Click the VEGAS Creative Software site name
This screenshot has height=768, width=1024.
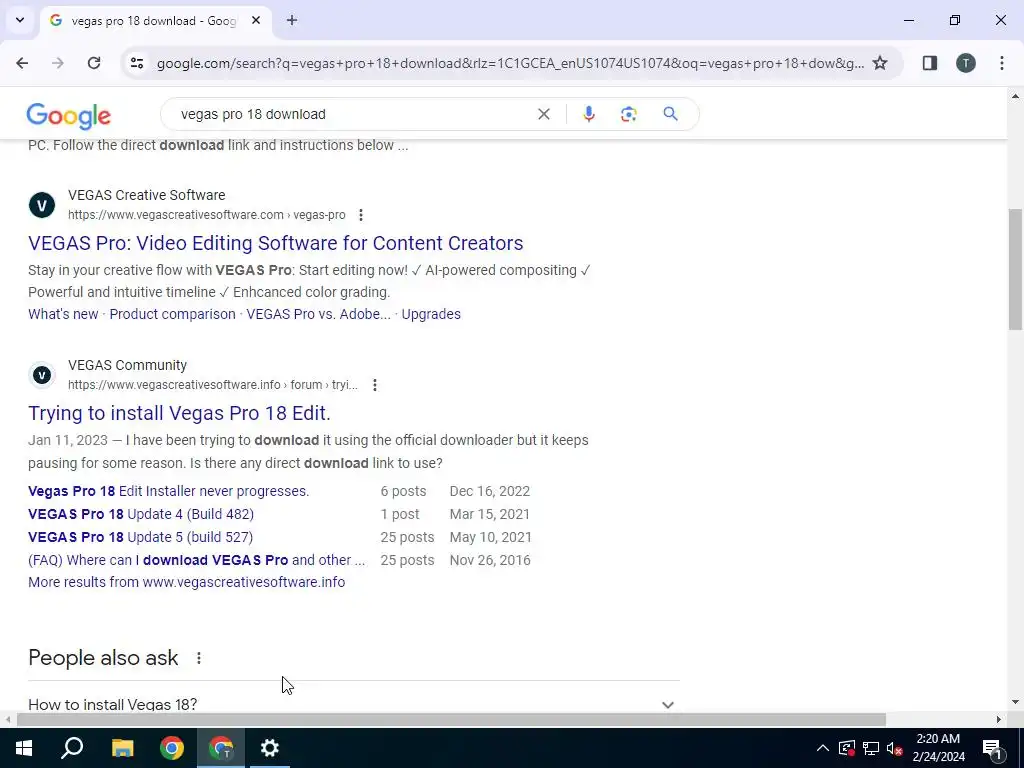(x=146, y=195)
